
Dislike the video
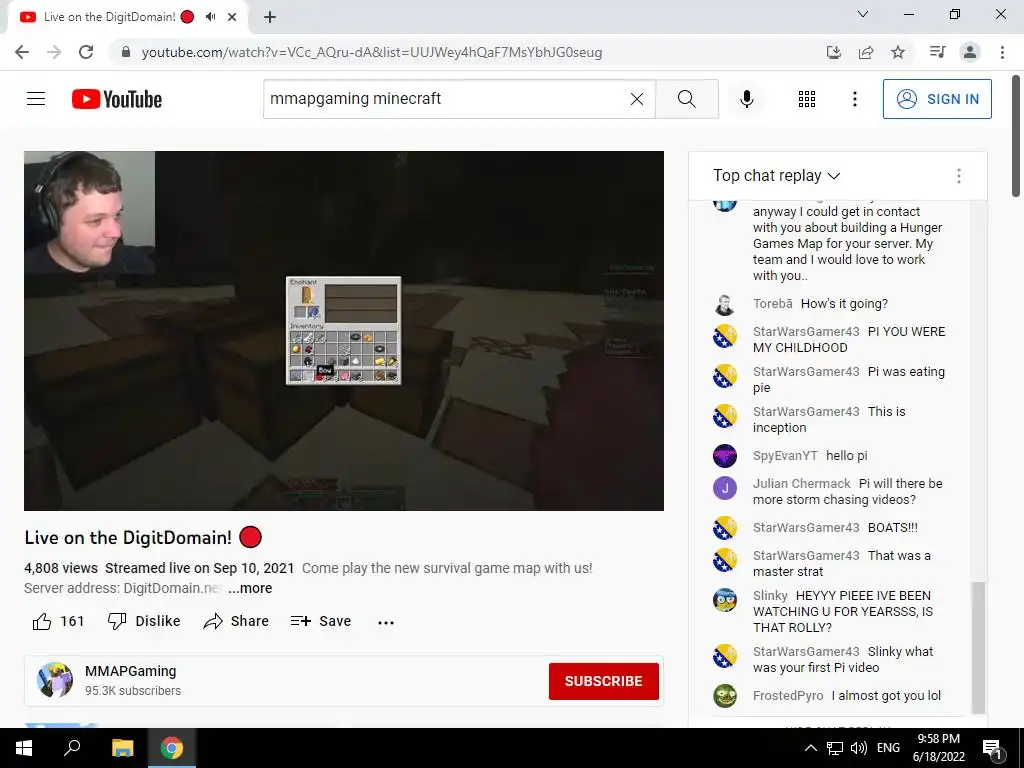[x=144, y=621]
